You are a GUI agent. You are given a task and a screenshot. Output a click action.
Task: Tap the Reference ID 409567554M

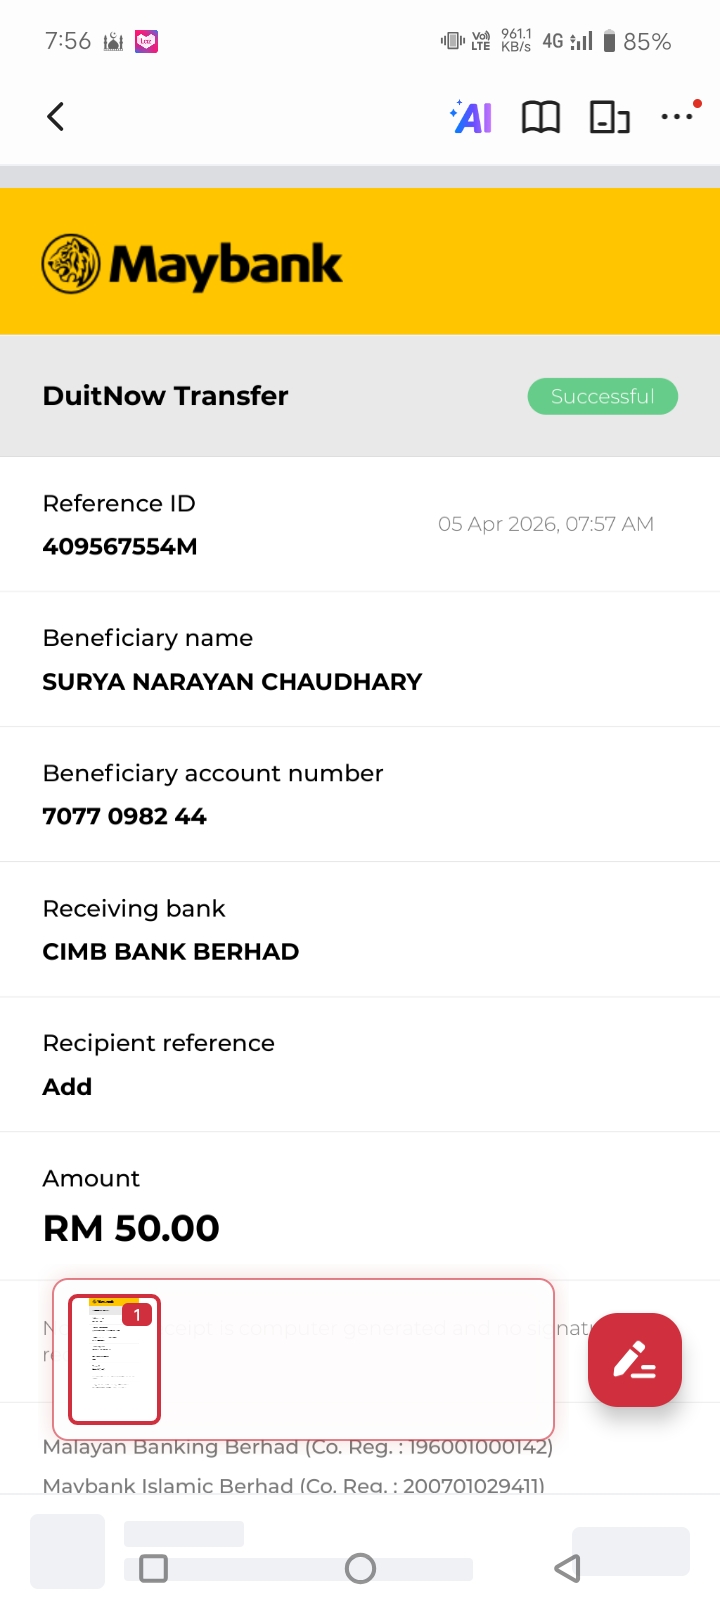point(120,547)
